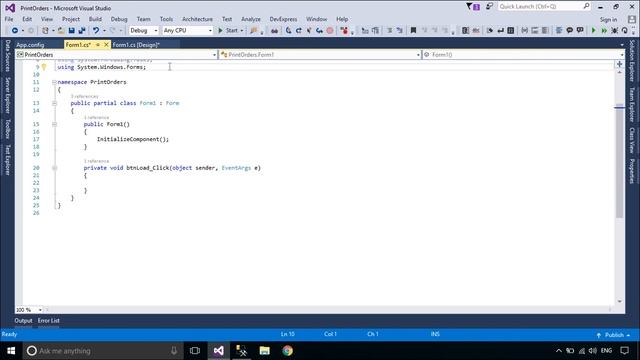Open the DevExpress menu
Screen dimensions: 640x360
pos(283,19)
